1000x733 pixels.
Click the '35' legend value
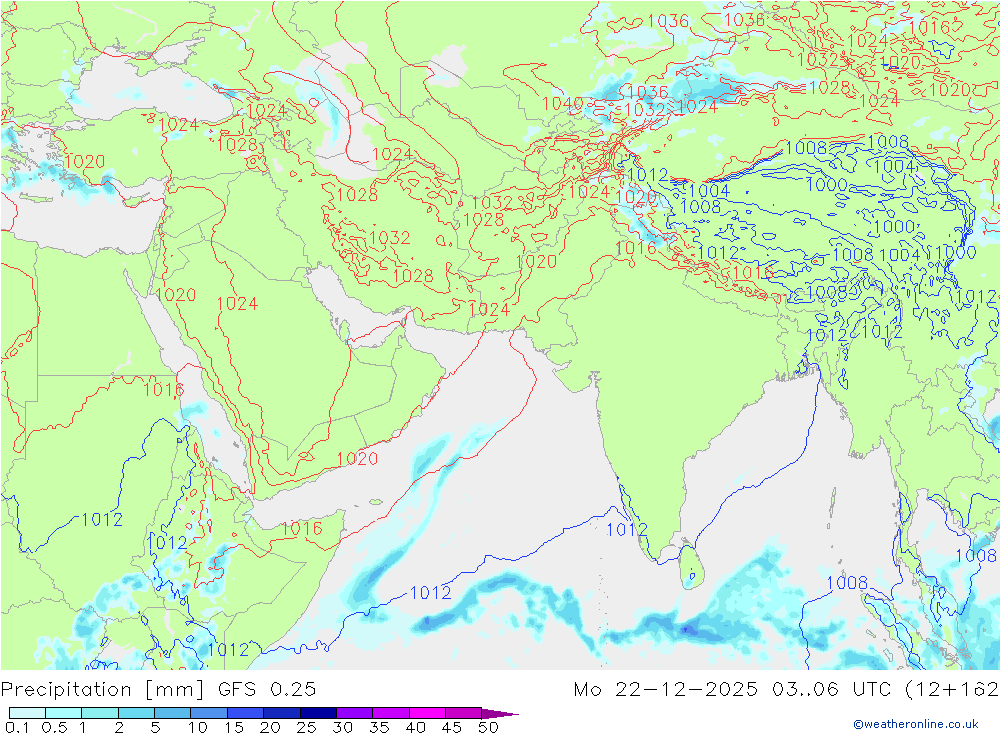[379, 727]
